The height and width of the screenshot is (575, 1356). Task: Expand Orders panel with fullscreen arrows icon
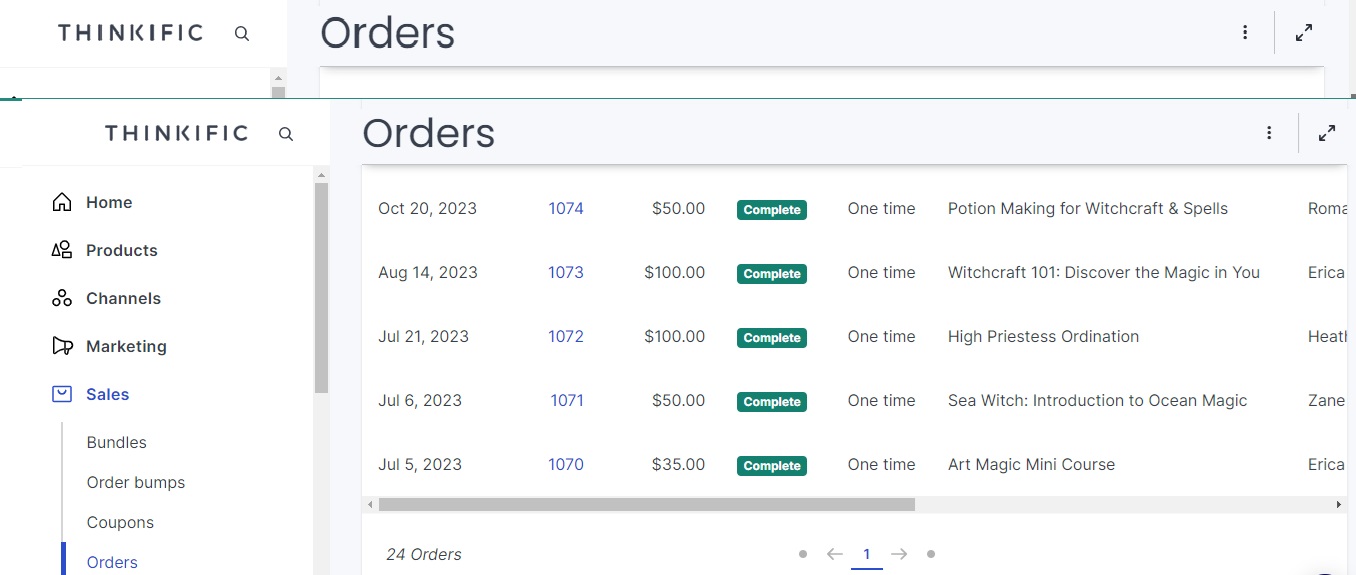point(1327,133)
